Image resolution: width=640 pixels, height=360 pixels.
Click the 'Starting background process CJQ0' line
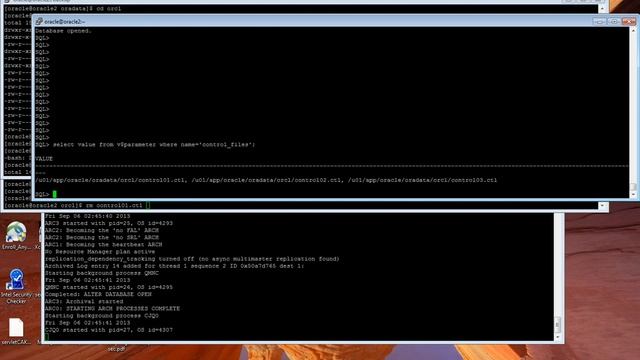point(102,316)
